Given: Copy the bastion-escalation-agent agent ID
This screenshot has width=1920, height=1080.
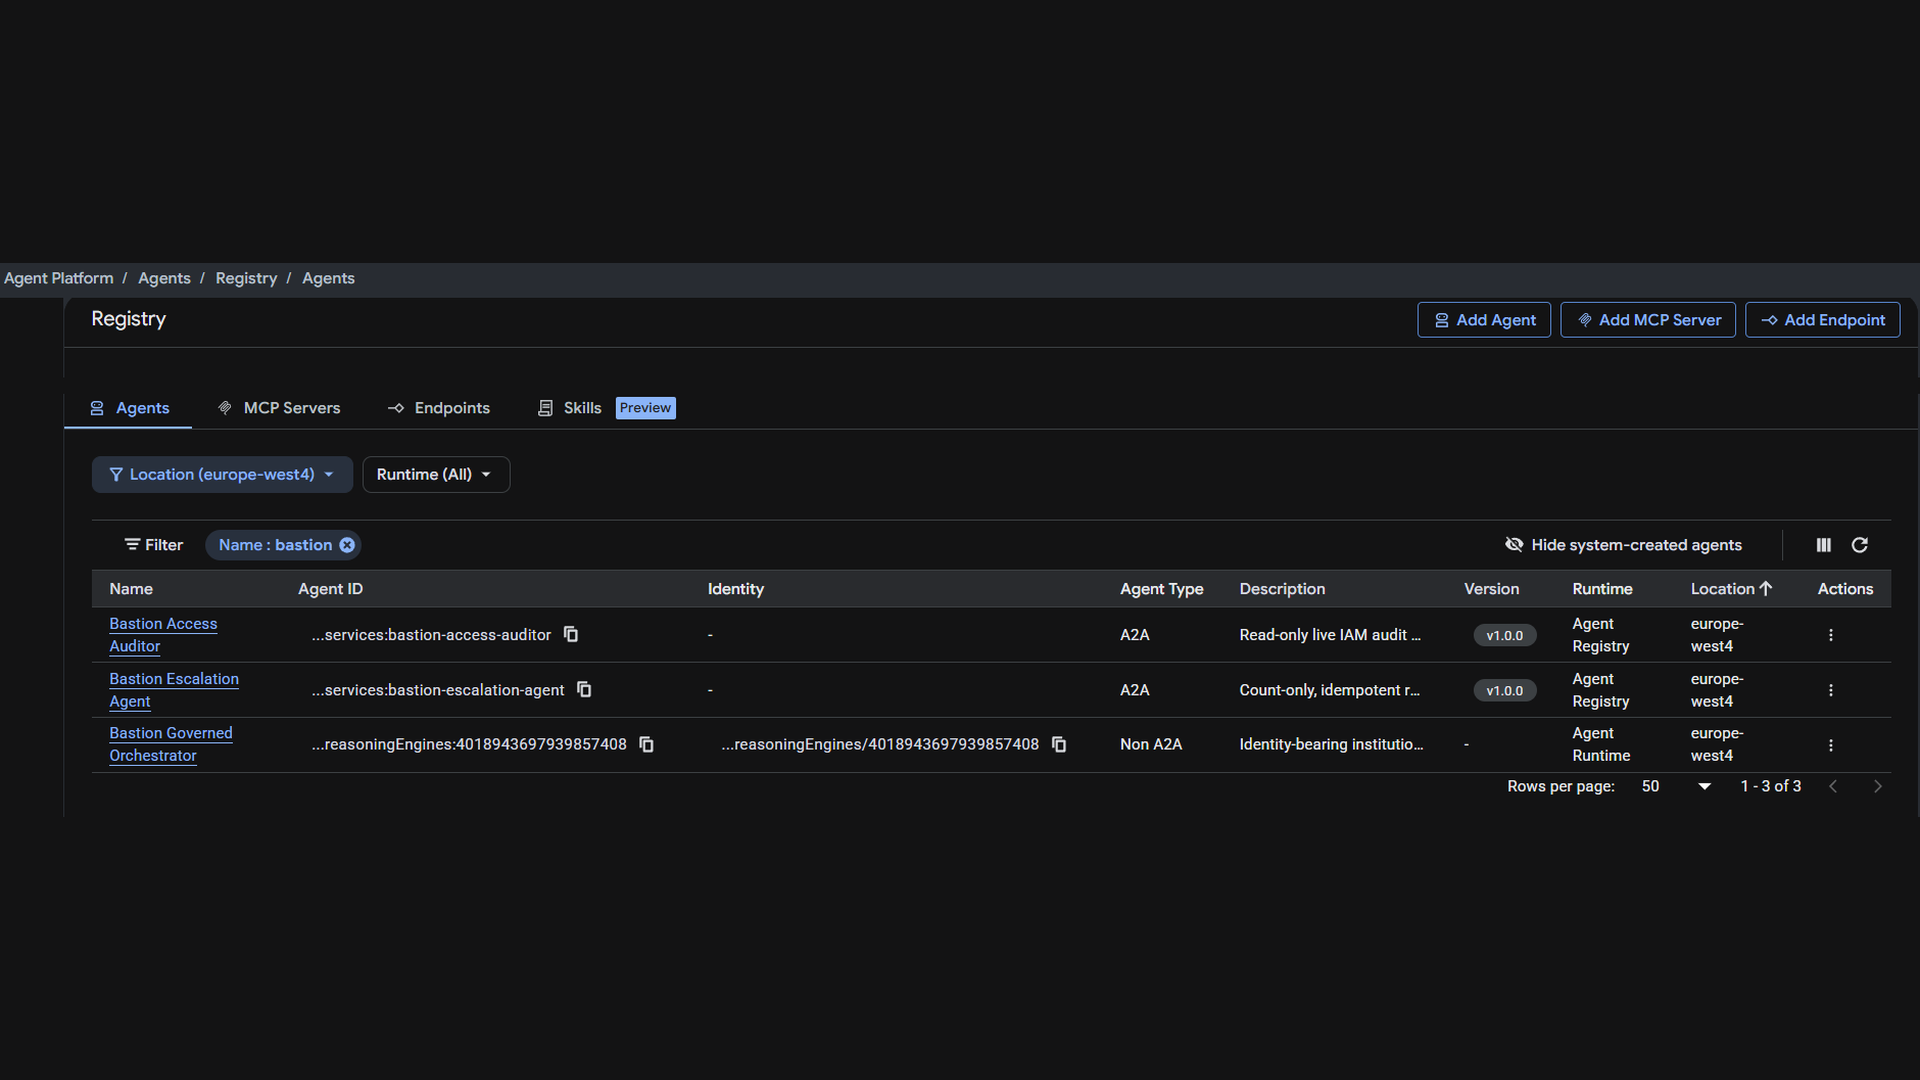Looking at the screenshot, I should pos(584,690).
